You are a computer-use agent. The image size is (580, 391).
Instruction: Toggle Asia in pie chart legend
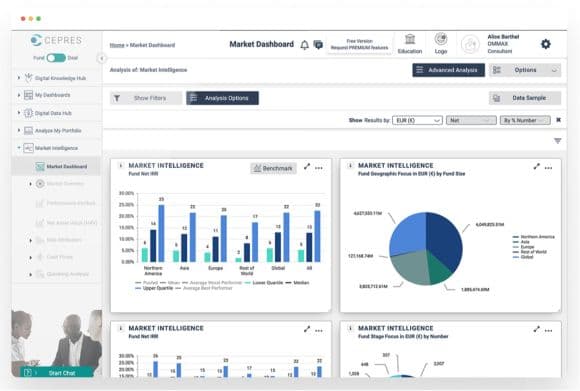point(521,242)
